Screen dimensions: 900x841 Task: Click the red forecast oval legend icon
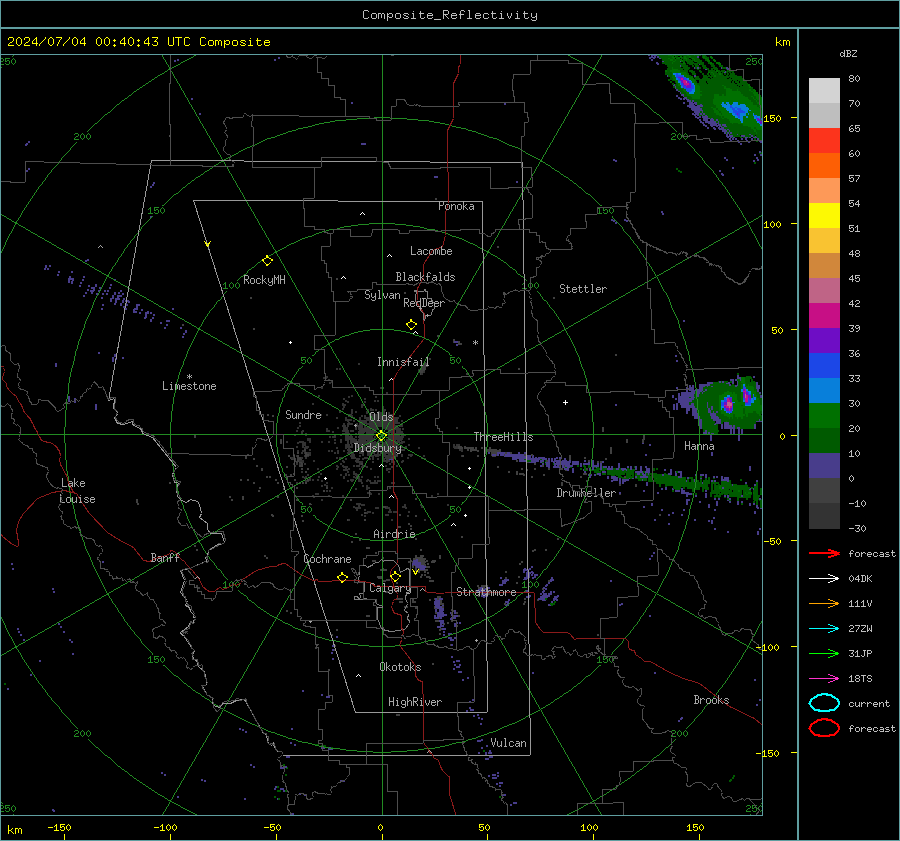tap(824, 728)
